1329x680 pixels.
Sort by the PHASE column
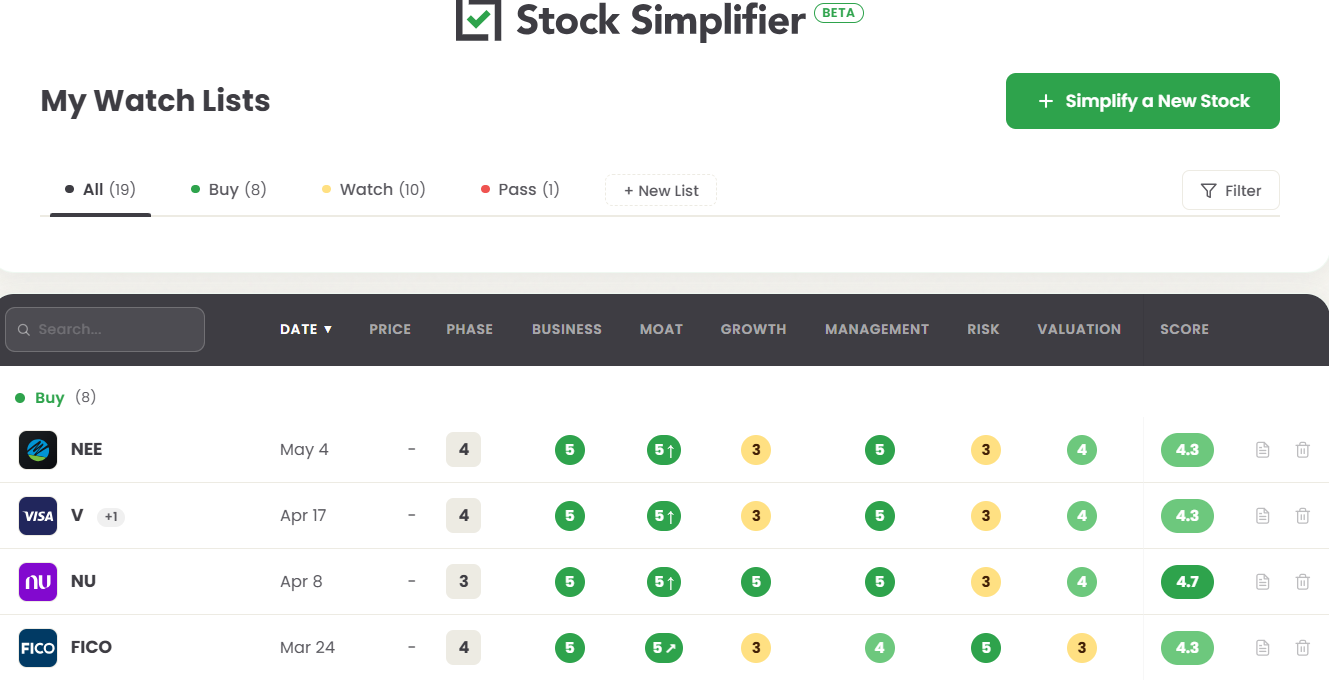[x=470, y=329]
